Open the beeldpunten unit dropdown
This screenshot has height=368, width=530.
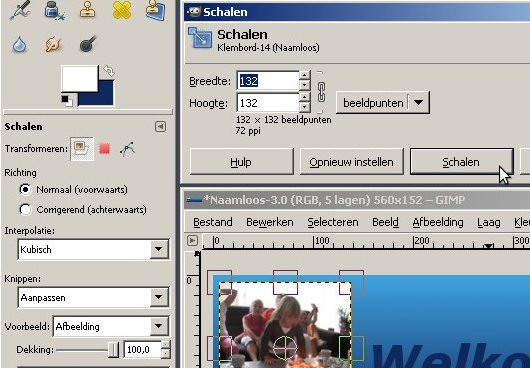pyautogui.click(x=383, y=102)
